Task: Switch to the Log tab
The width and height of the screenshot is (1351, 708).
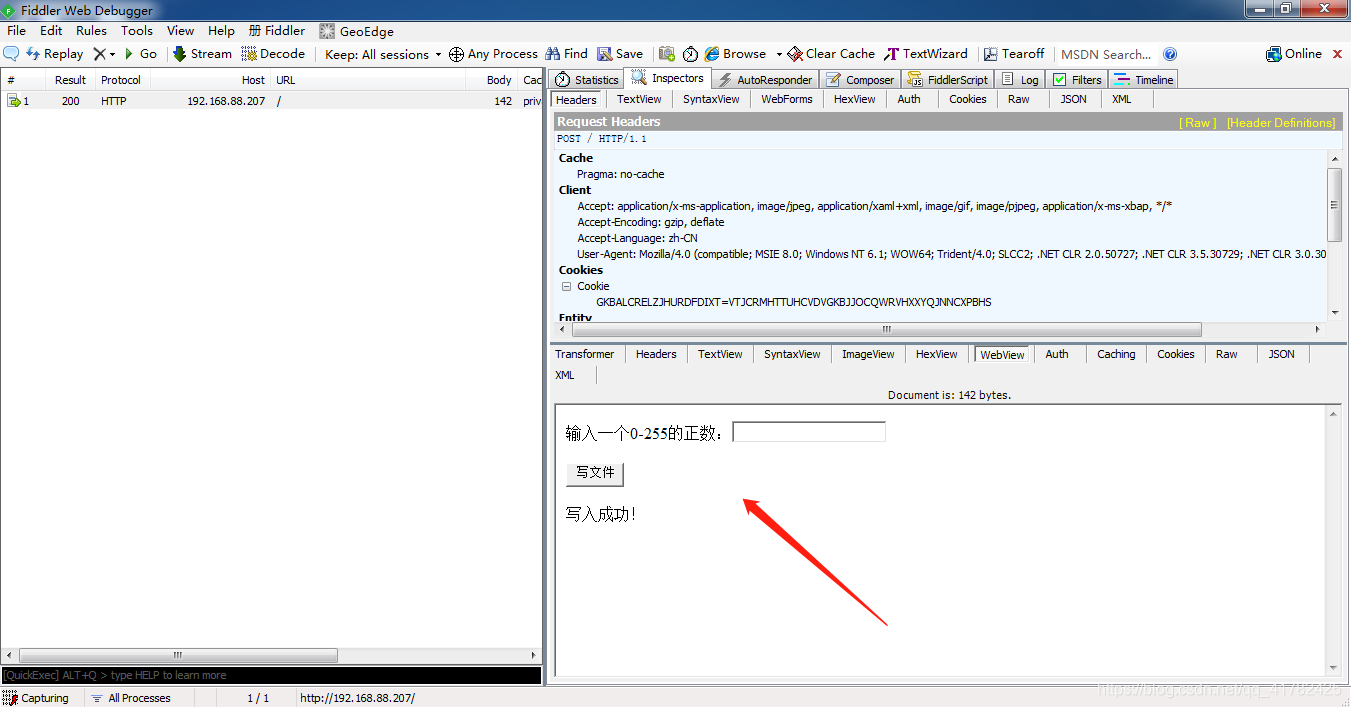Action: 1020,80
